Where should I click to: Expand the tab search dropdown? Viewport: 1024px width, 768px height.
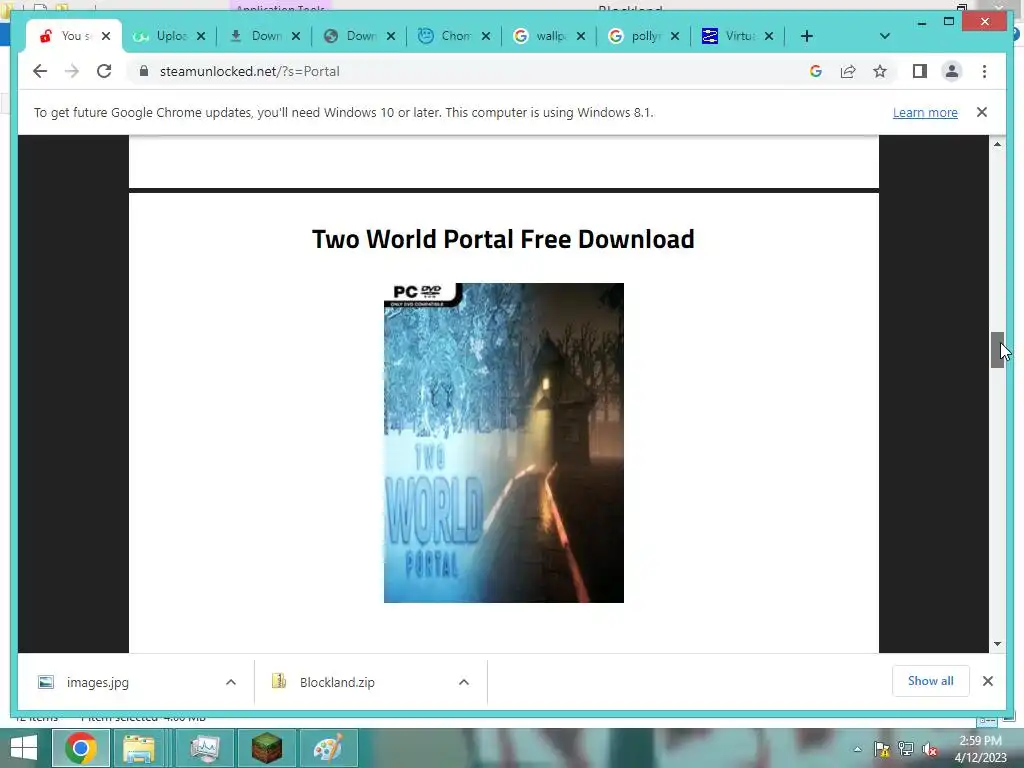point(885,36)
